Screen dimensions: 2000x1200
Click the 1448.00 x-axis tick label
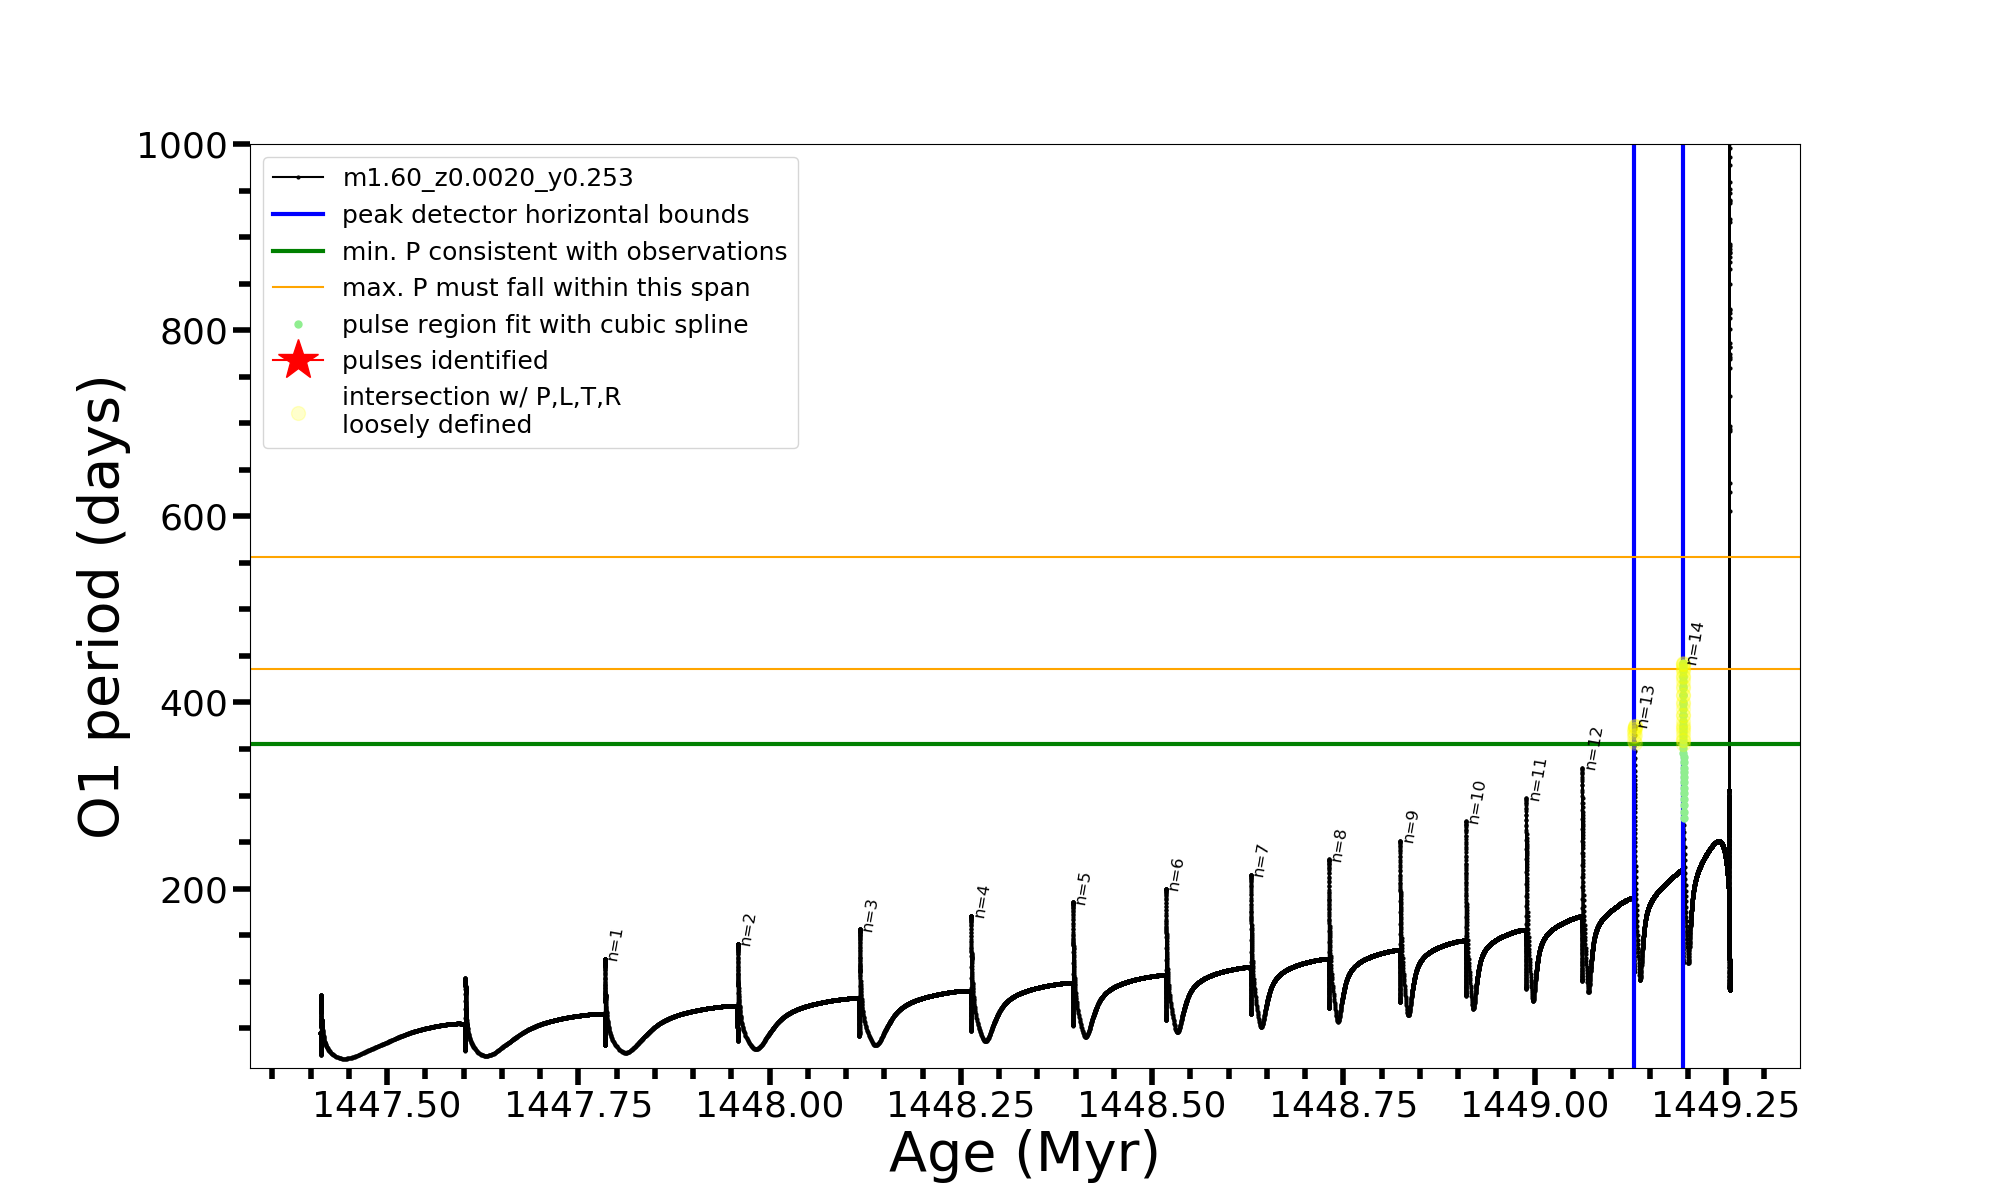click(770, 1105)
